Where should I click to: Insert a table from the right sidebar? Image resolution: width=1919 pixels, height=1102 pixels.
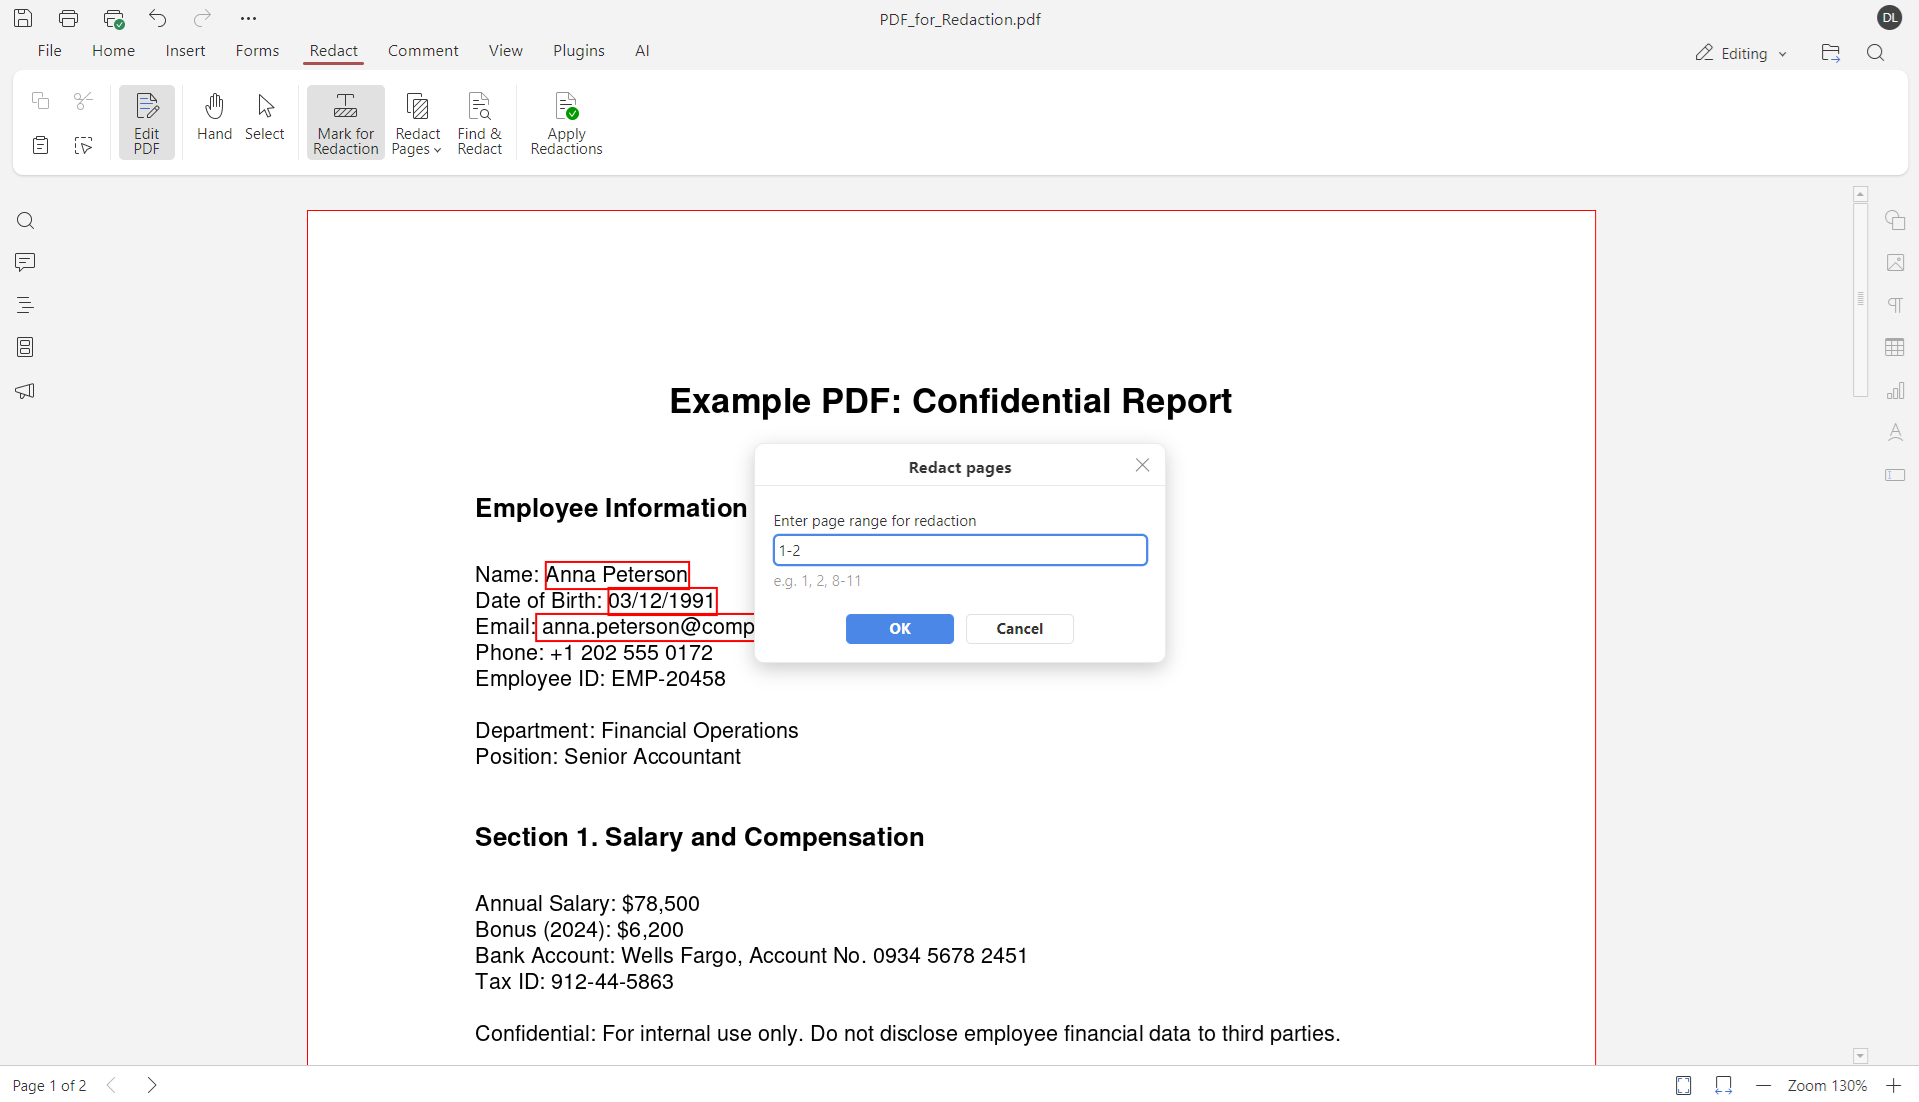(1897, 347)
